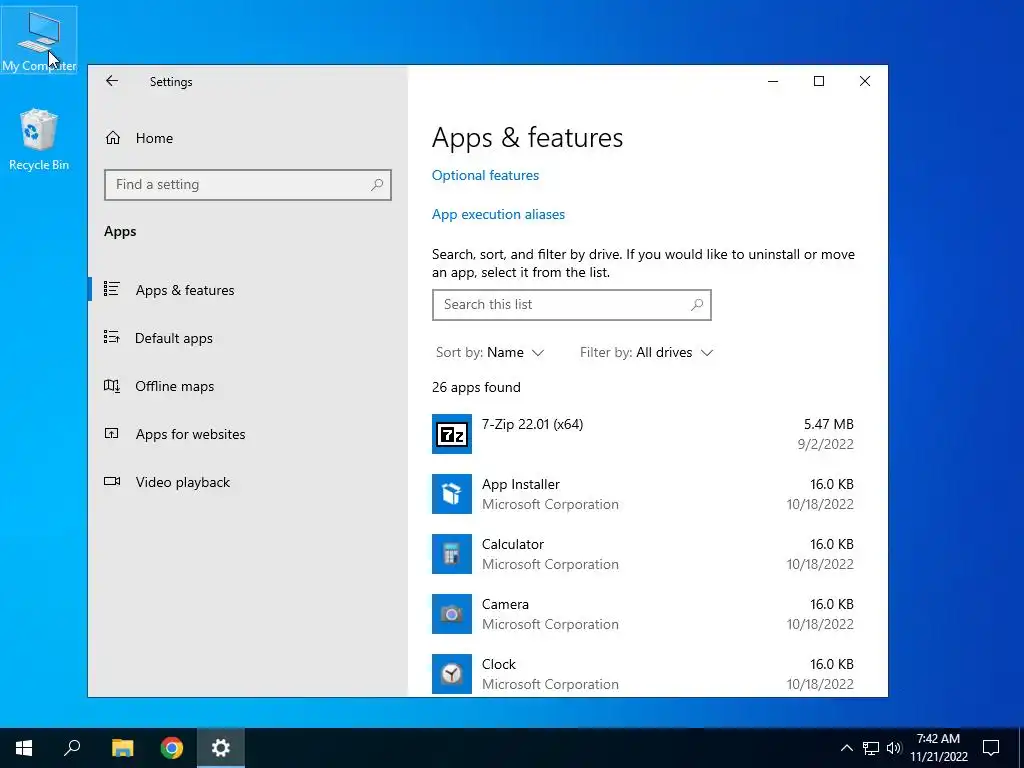Maximize the Settings window
The height and width of the screenshot is (768, 1024).
click(x=819, y=81)
